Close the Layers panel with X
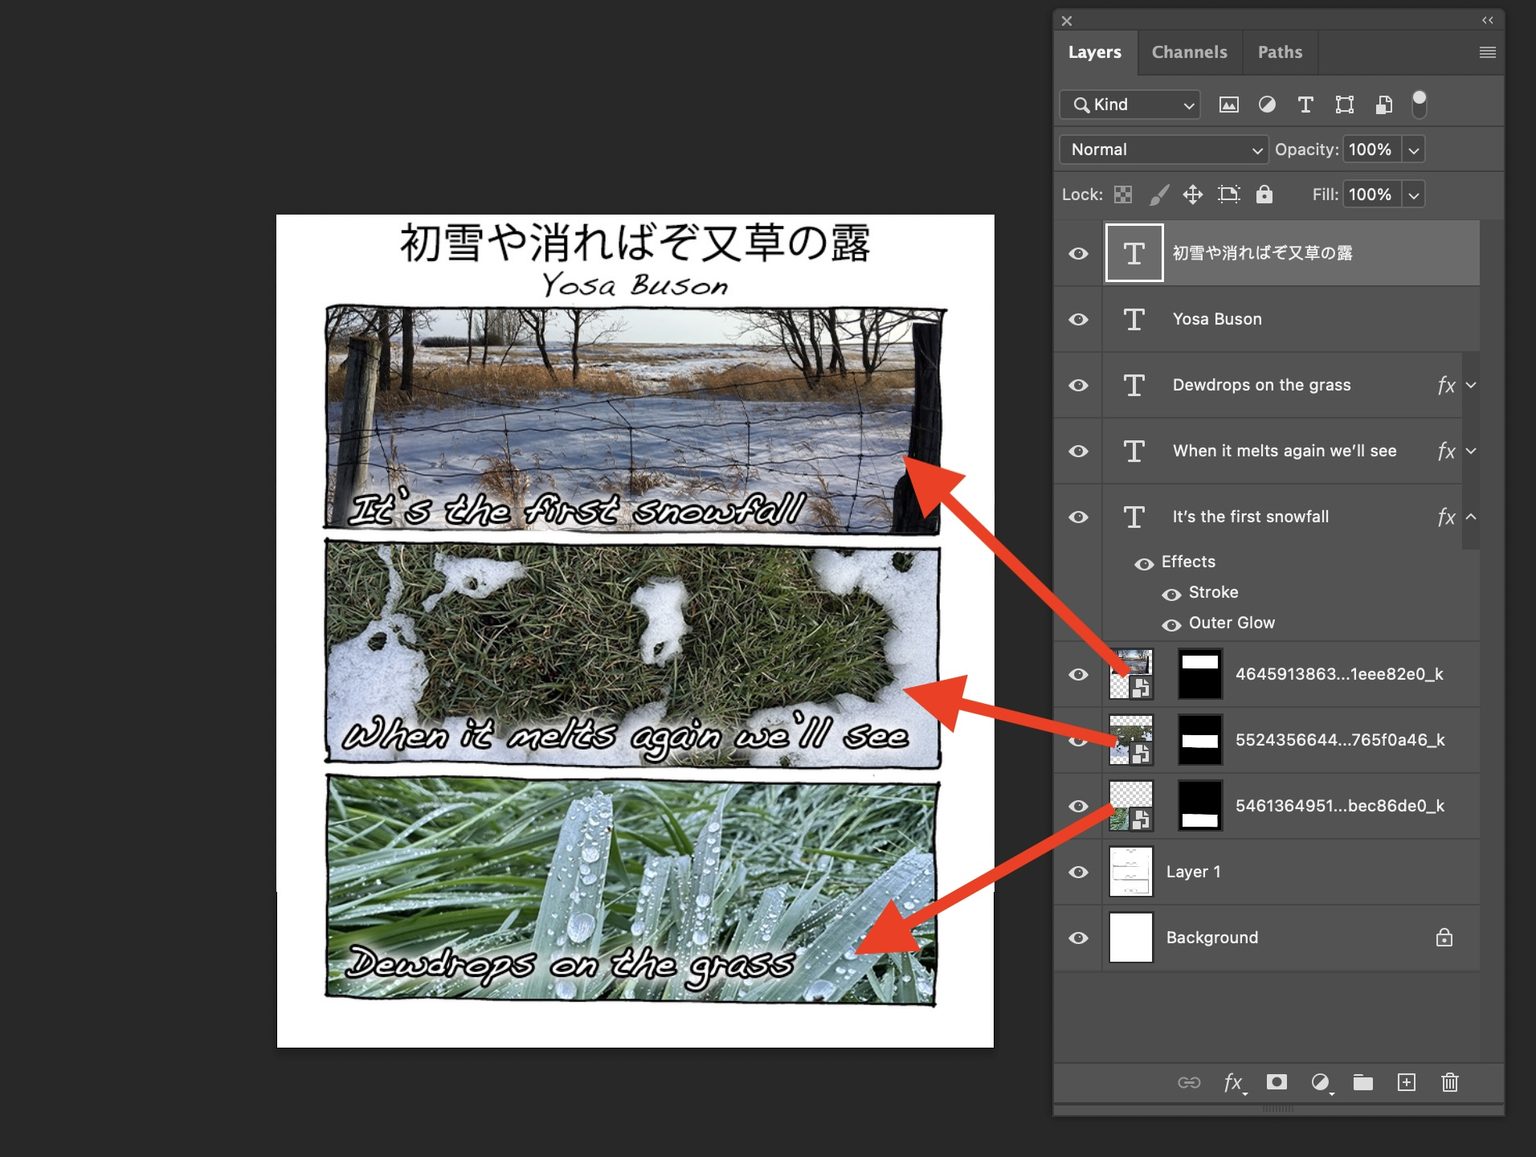Image resolution: width=1536 pixels, height=1157 pixels. 1067,20
